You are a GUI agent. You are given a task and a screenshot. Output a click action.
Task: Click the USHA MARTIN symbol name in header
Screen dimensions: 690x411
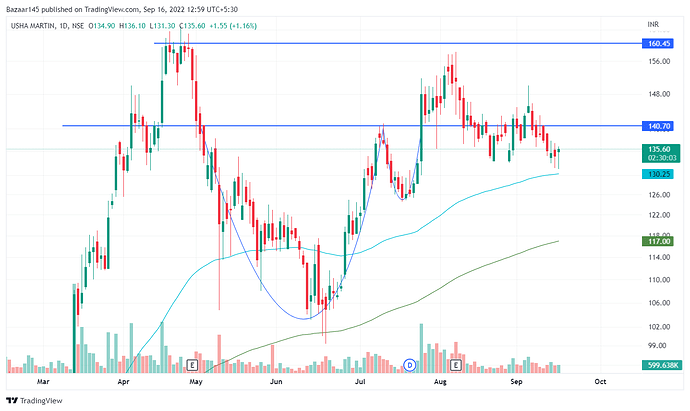coord(33,26)
